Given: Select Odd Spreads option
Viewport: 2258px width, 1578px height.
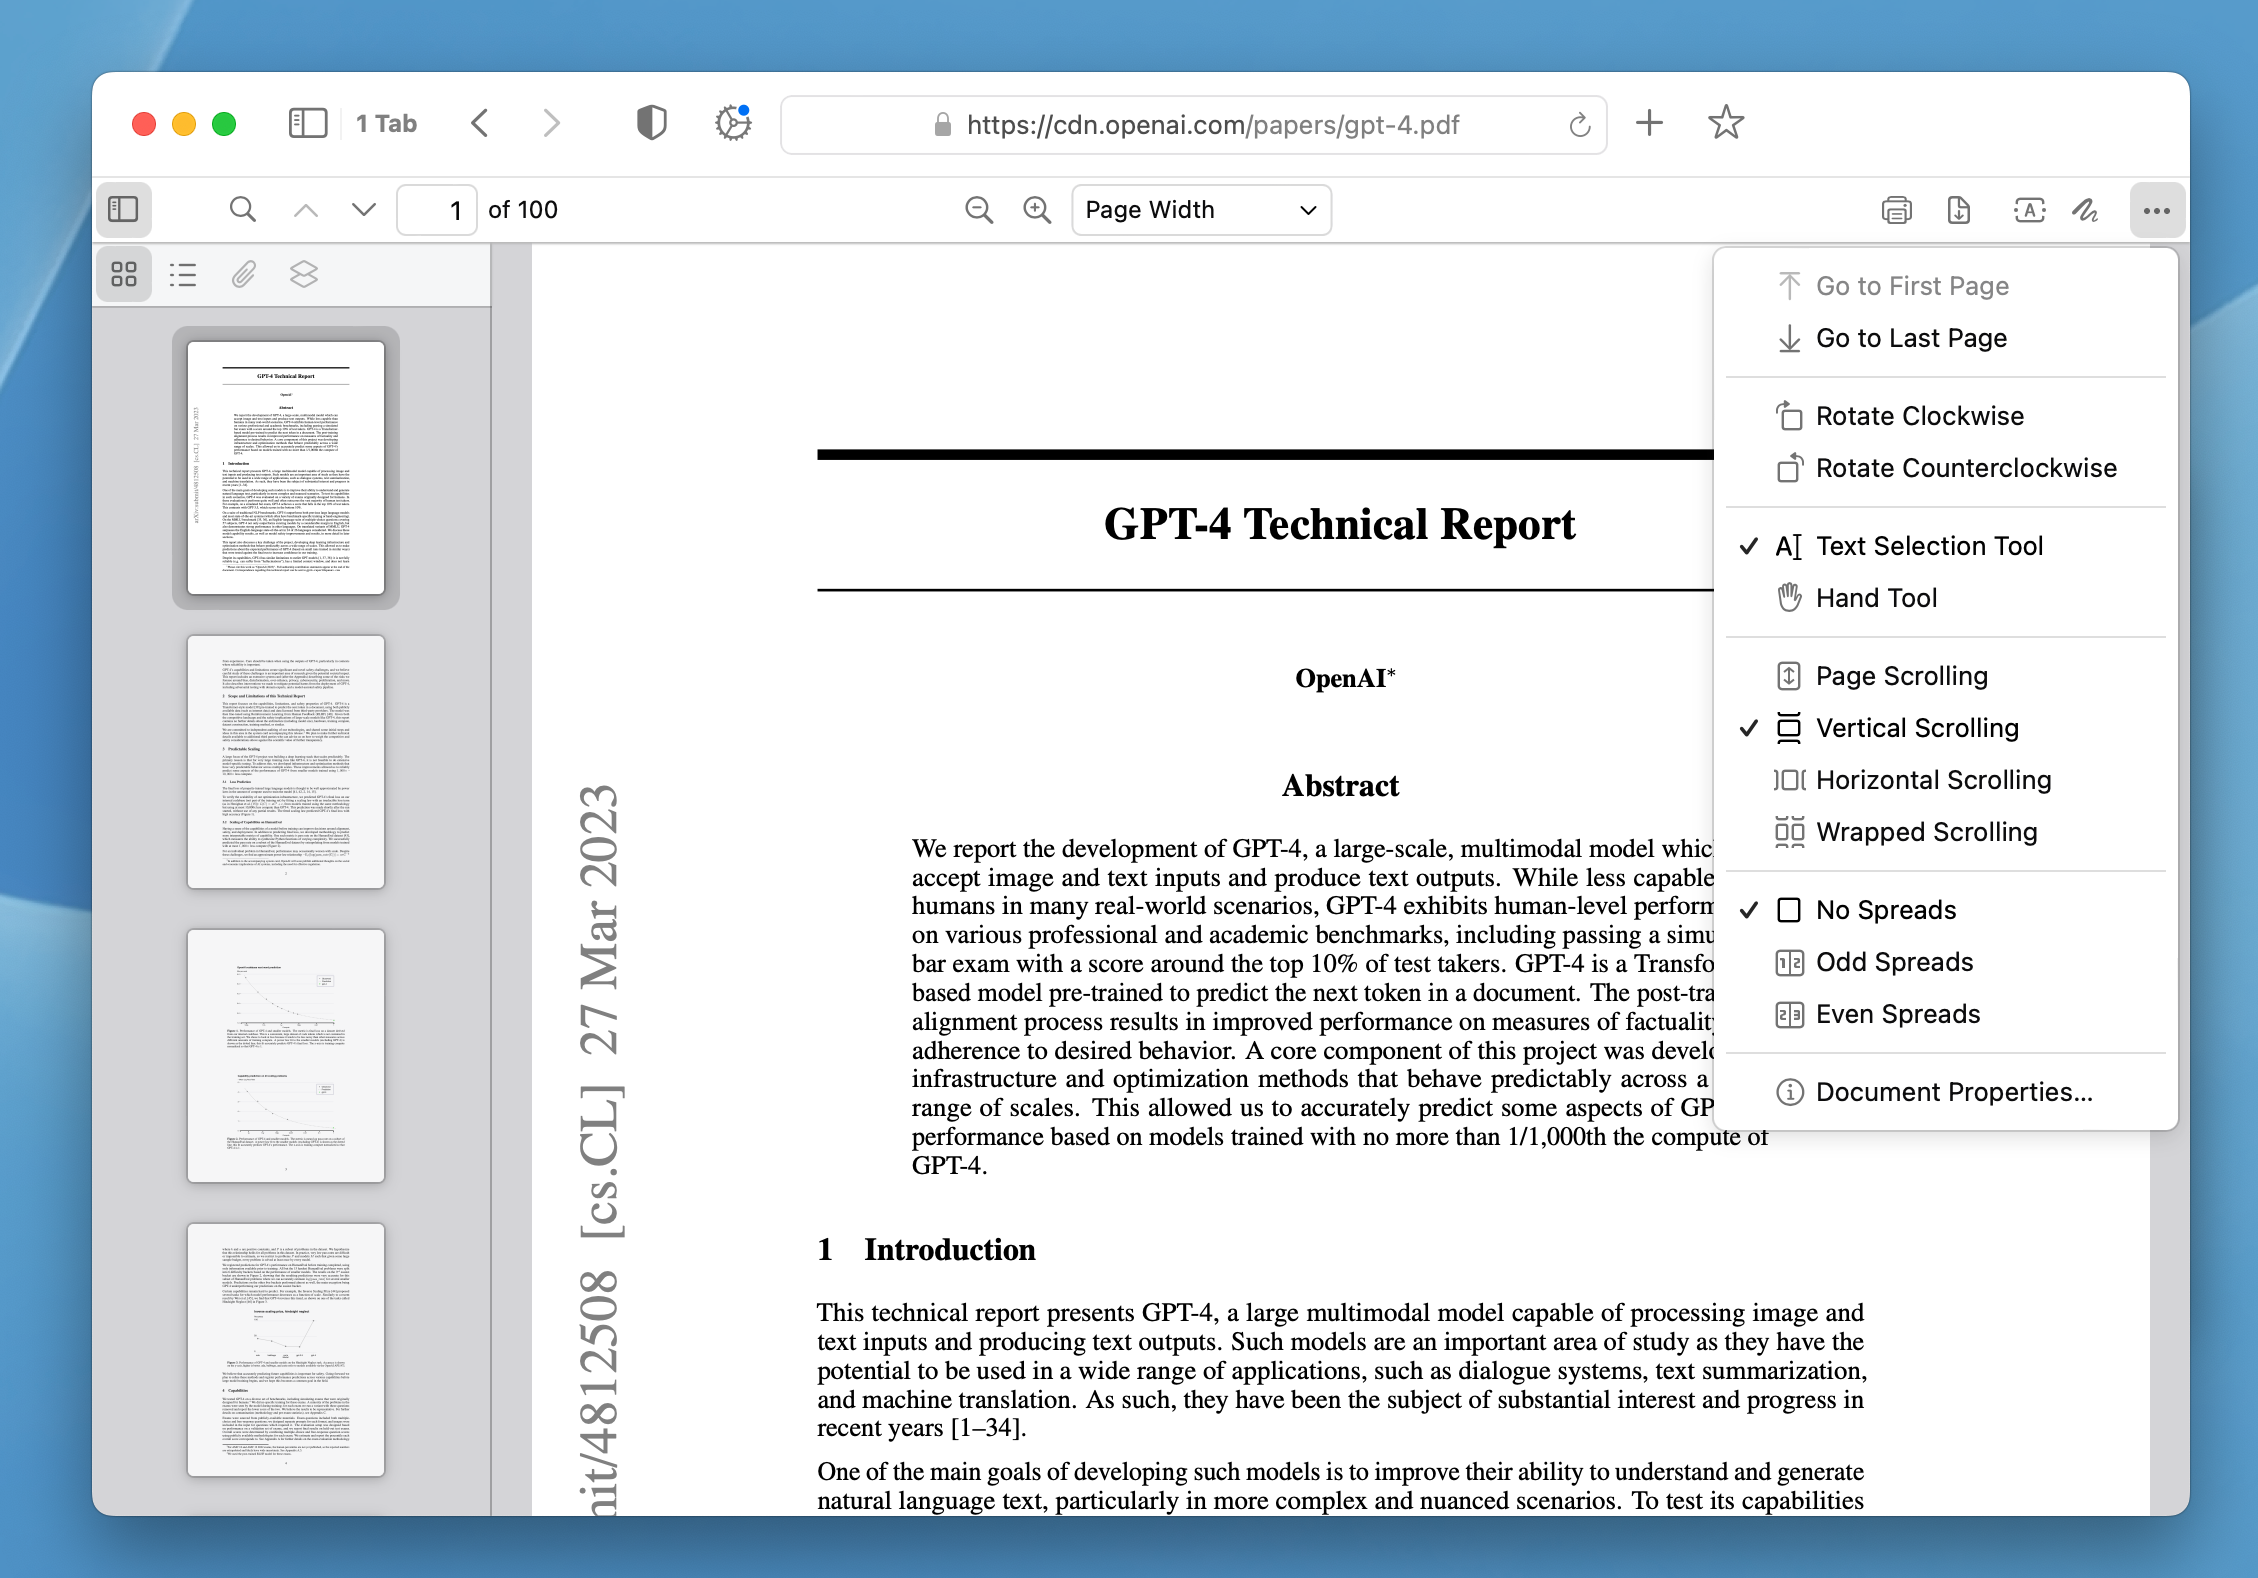Looking at the screenshot, I should (x=1945, y=962).
